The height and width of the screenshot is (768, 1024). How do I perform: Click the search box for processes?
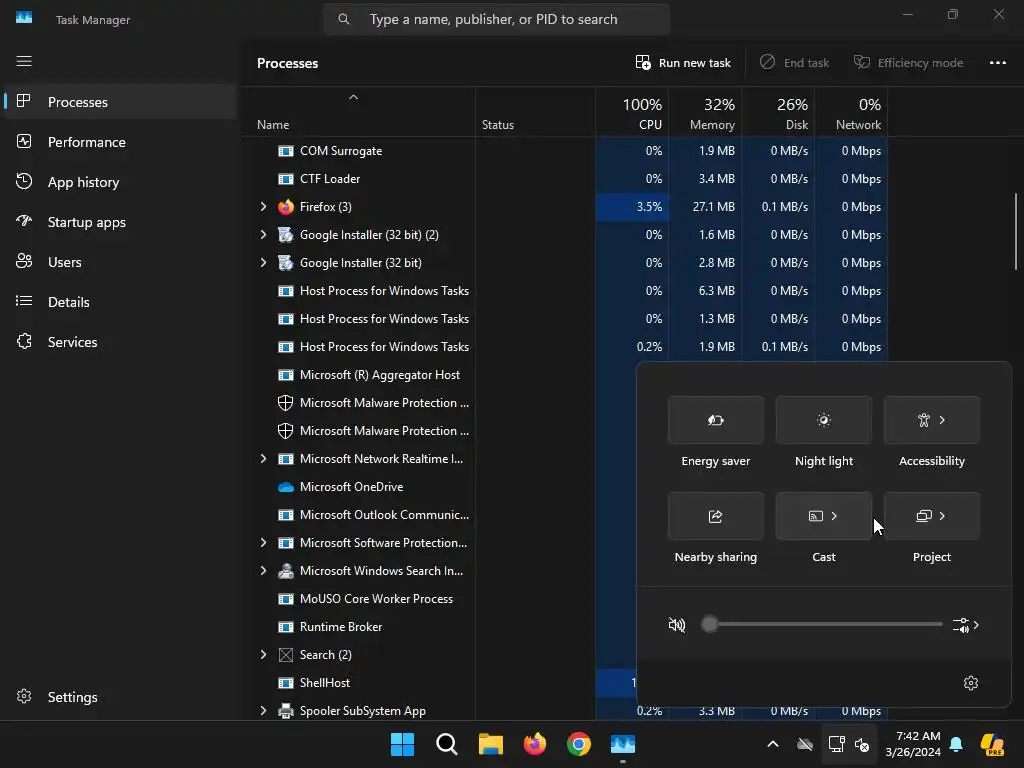(496, 20)
